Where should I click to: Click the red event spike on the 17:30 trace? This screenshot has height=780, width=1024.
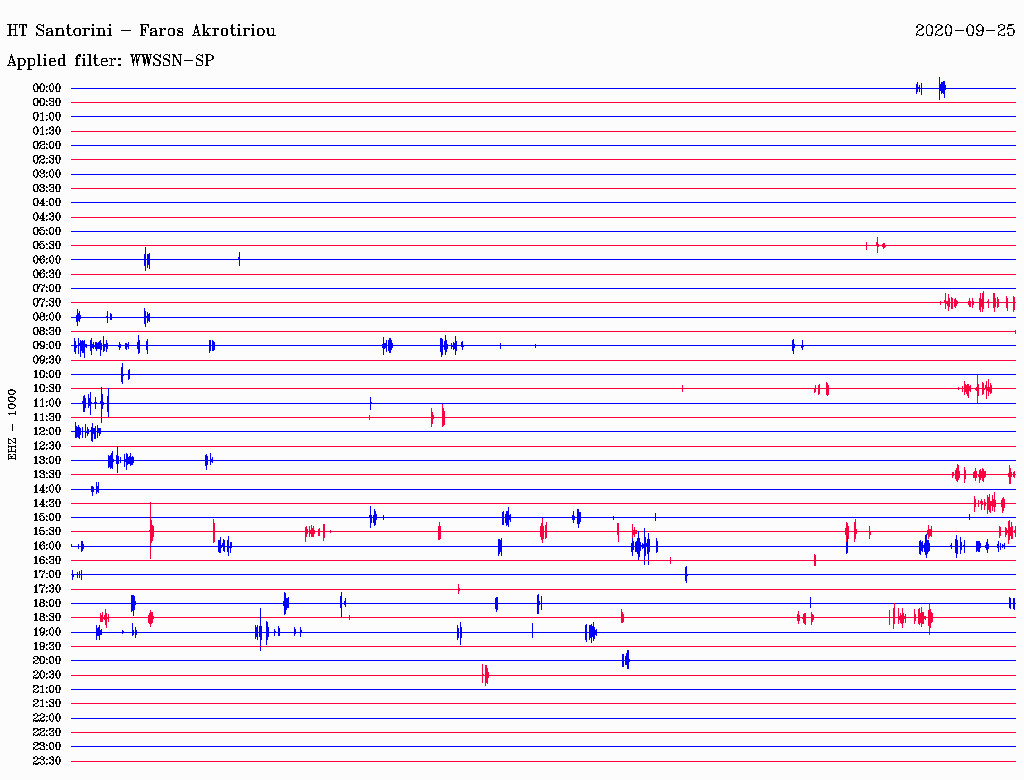[458, 589]
